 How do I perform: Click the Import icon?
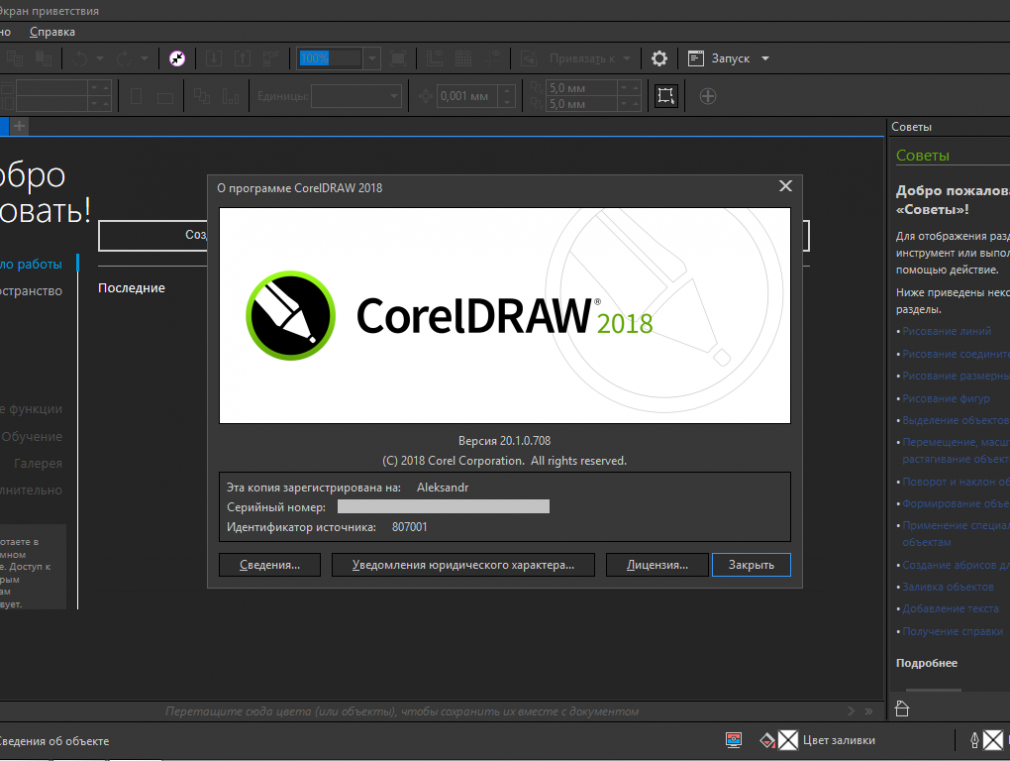pos(214,59)
